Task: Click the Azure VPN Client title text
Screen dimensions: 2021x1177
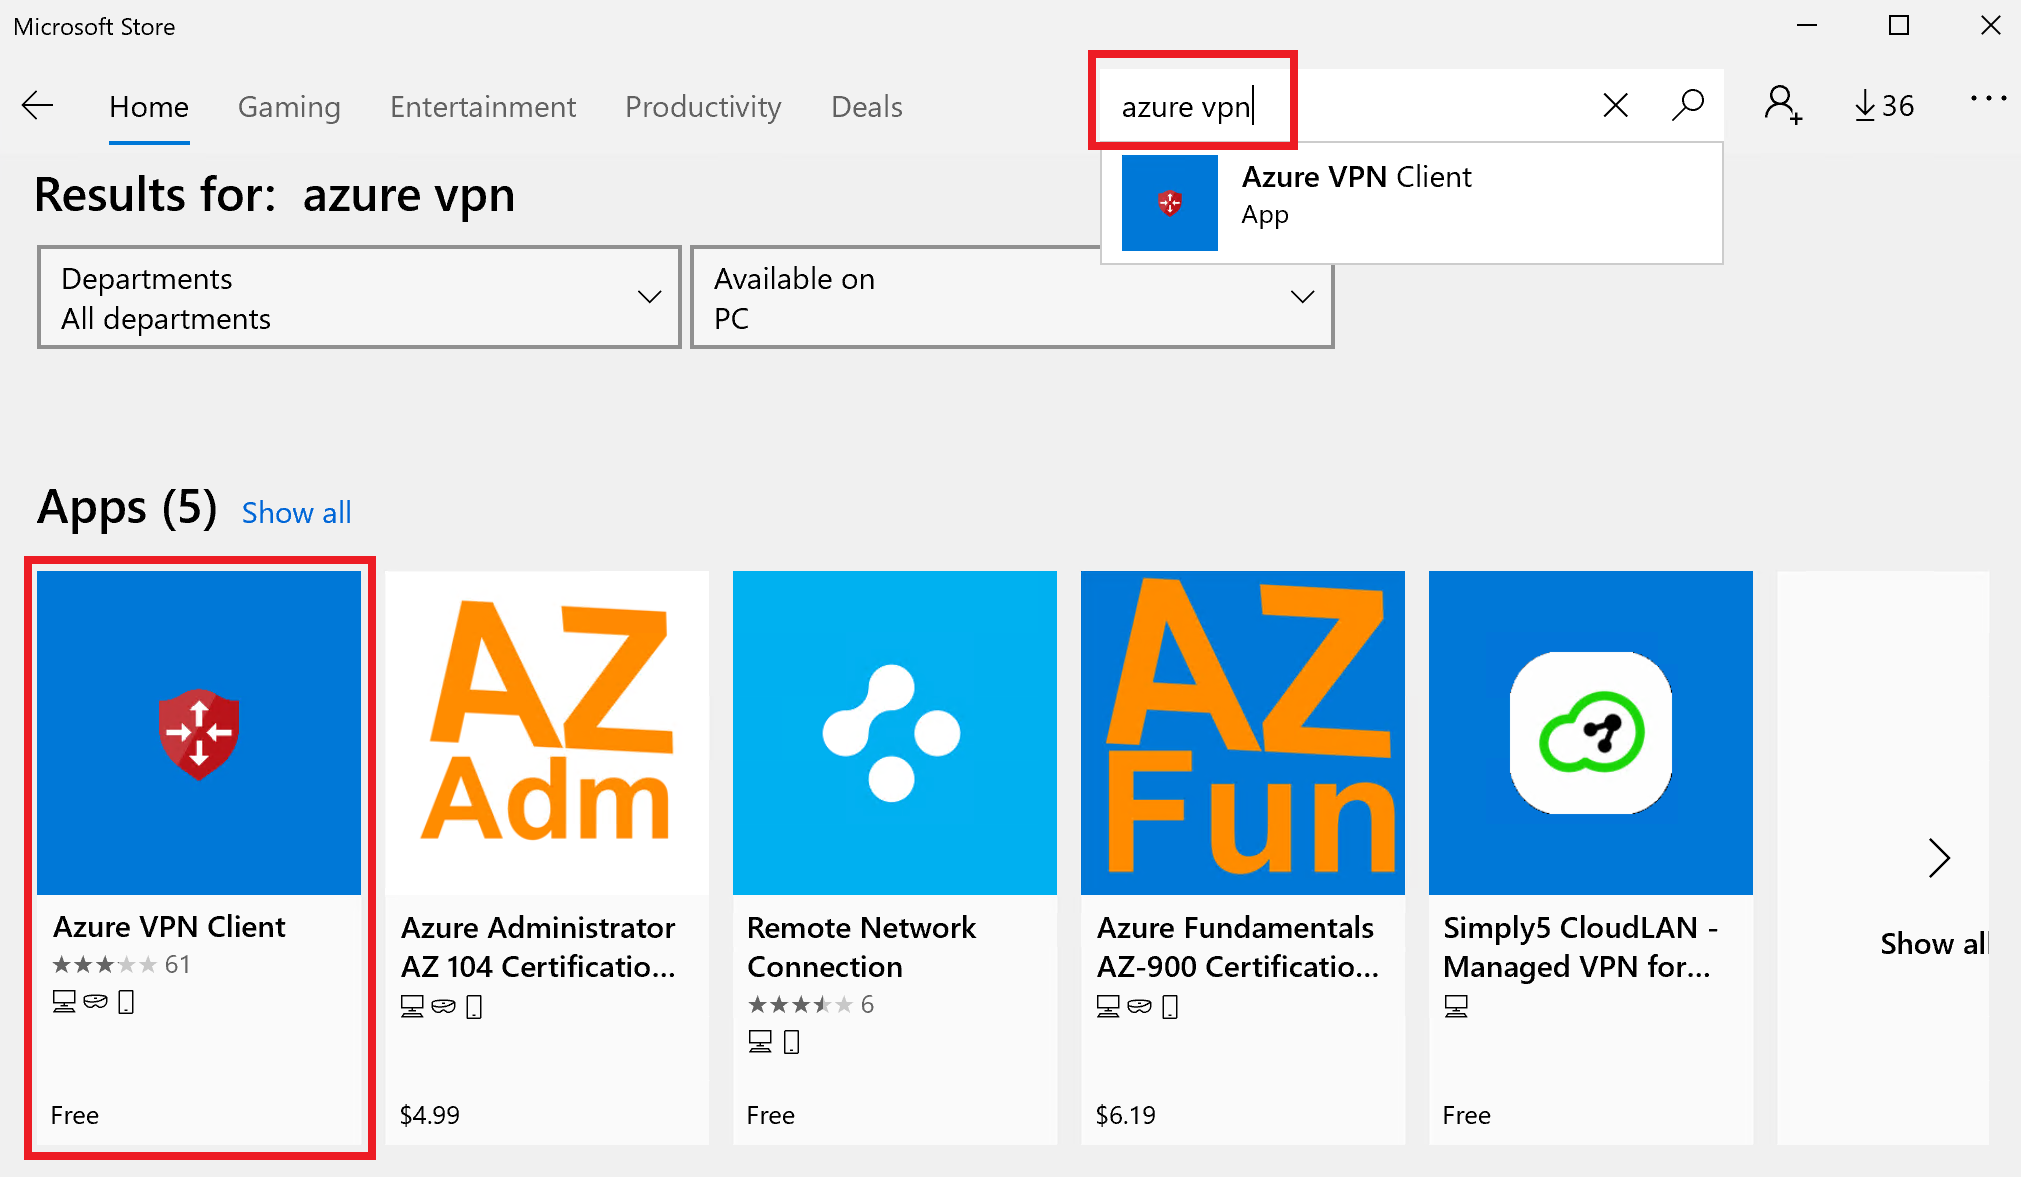Action: coord(169,927)
